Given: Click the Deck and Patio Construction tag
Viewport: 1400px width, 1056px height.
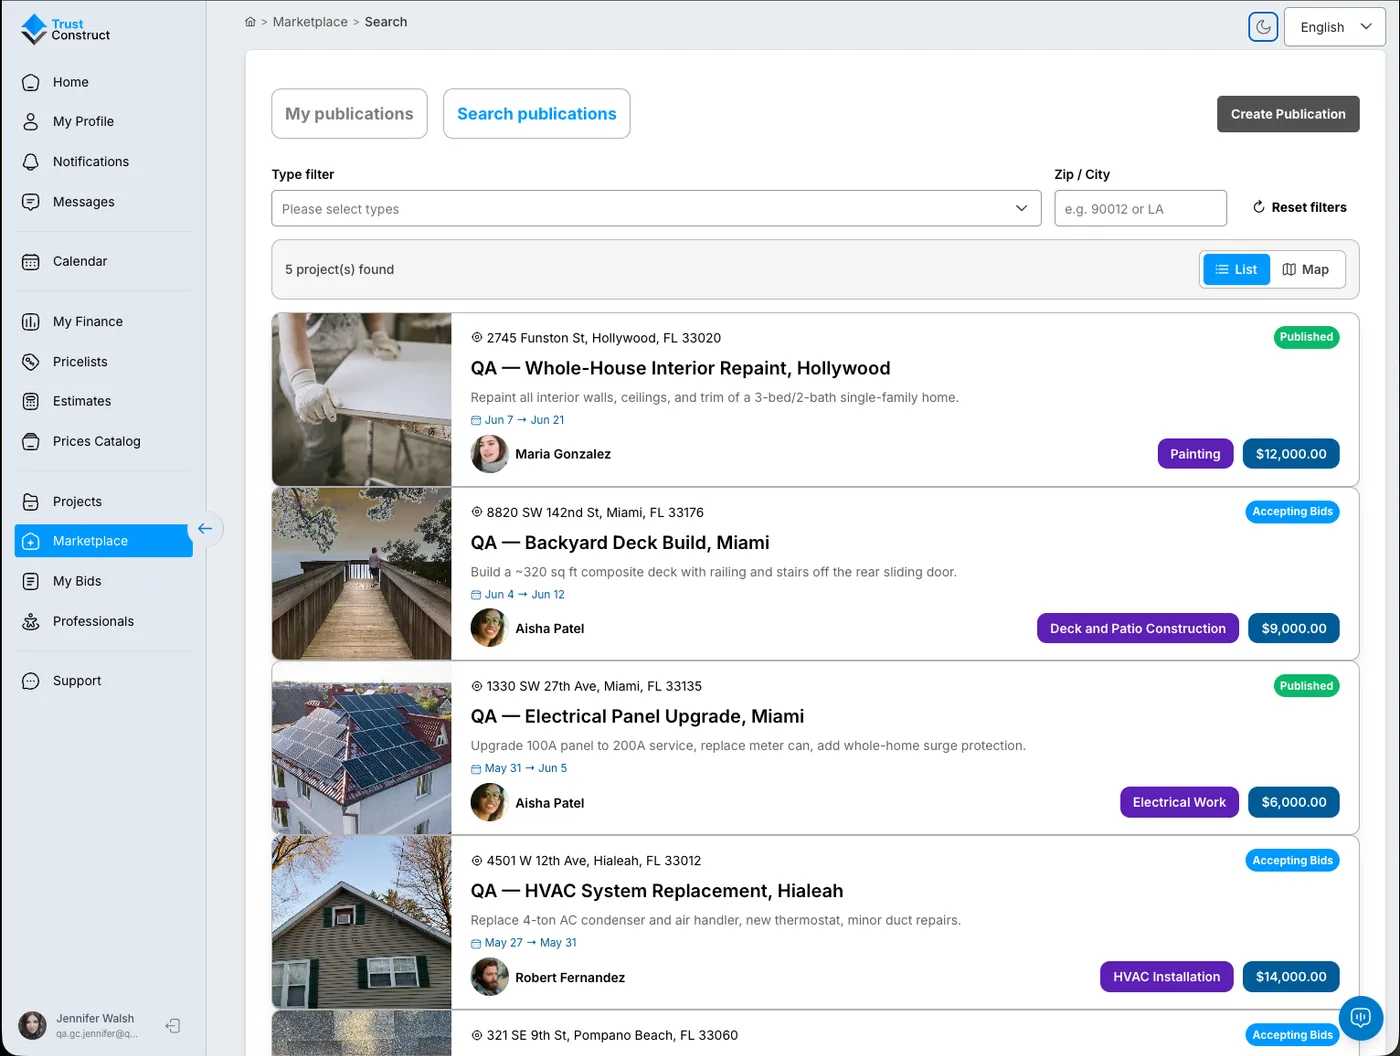Looking at the screenshot, I should click(1138, 628).
